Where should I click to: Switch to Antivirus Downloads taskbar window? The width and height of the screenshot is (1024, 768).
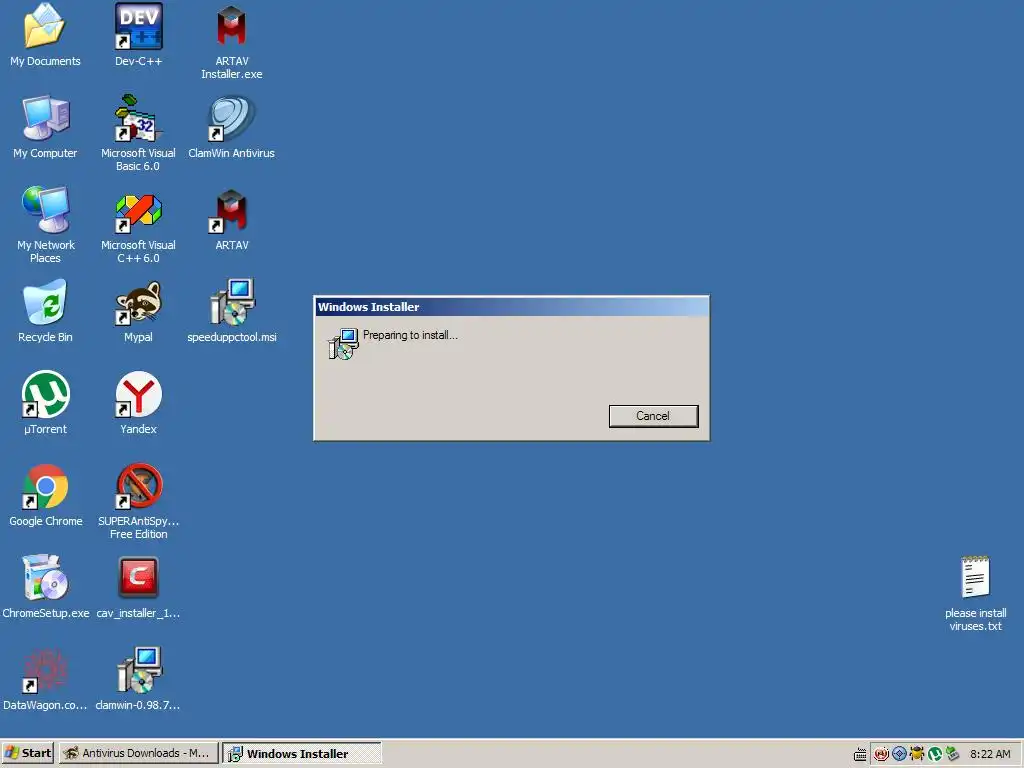(138, 753)
